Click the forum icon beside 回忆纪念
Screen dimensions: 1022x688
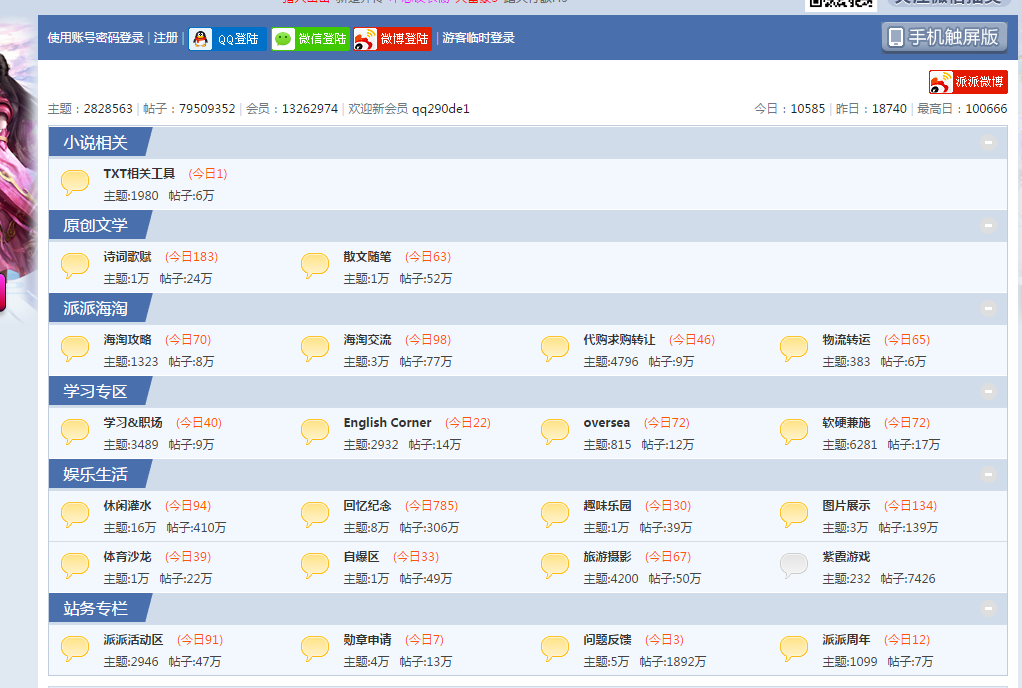point(315,515)
